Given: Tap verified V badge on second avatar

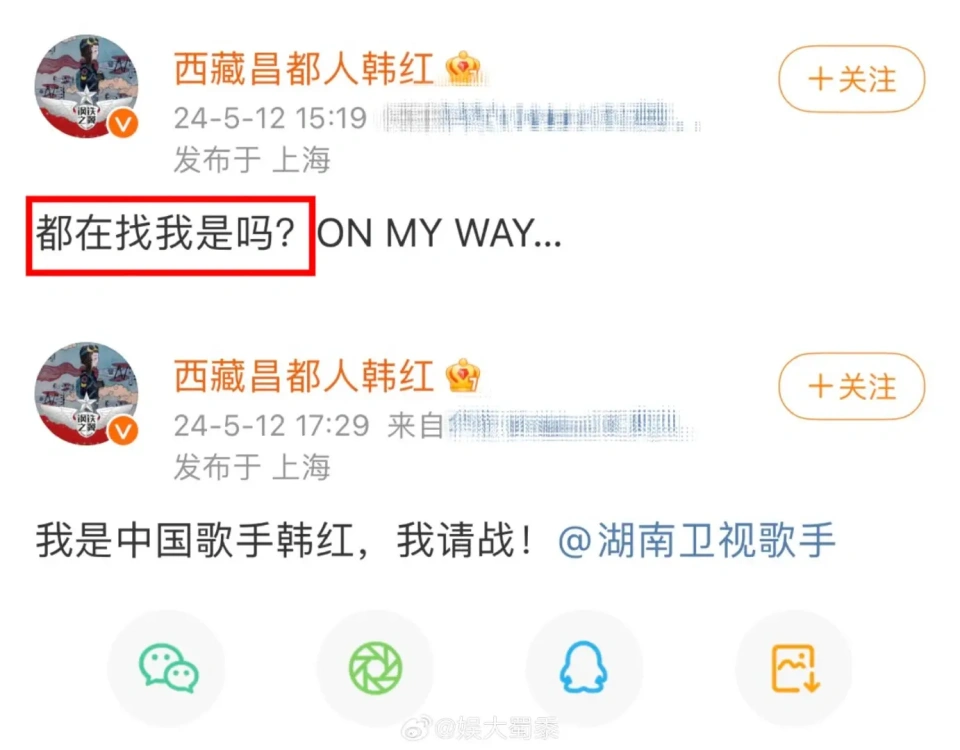Looking at the screenshot, I should [123, 432].
